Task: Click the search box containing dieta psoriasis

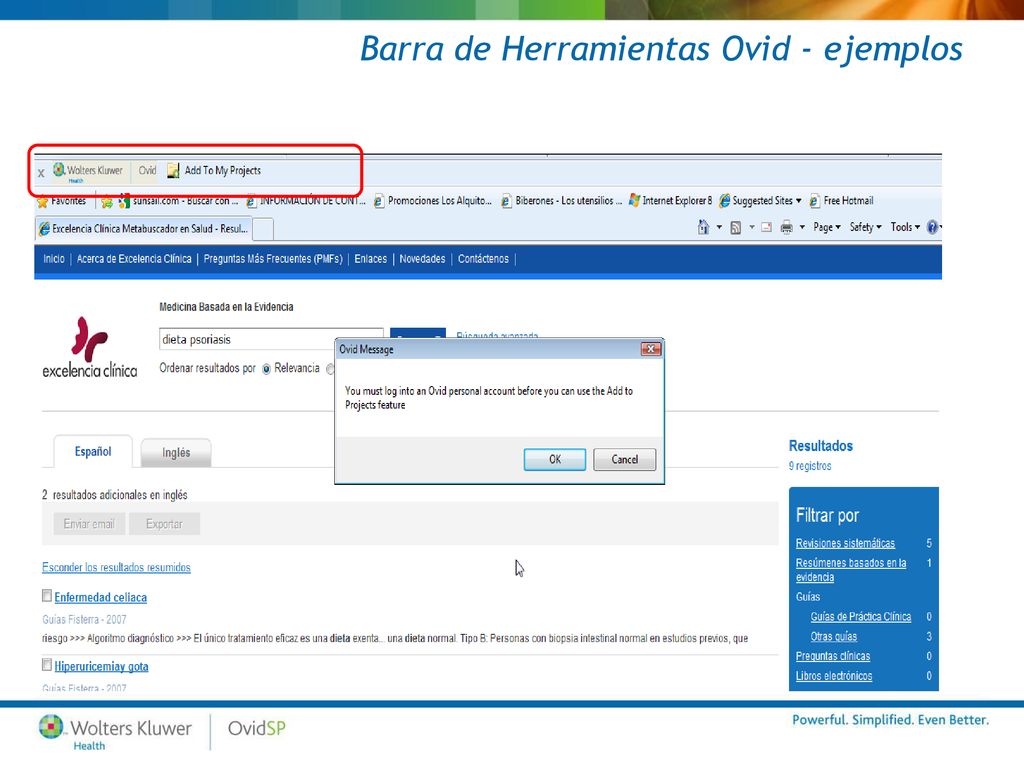Action: coord(271,340)
